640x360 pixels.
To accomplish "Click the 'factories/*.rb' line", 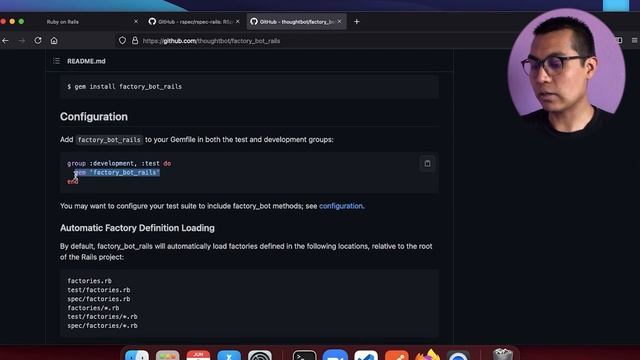I will (93, 308).
